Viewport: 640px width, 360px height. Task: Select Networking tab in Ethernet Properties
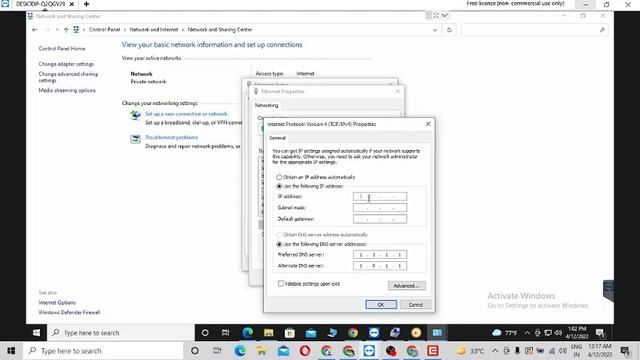tap(267, 105)
